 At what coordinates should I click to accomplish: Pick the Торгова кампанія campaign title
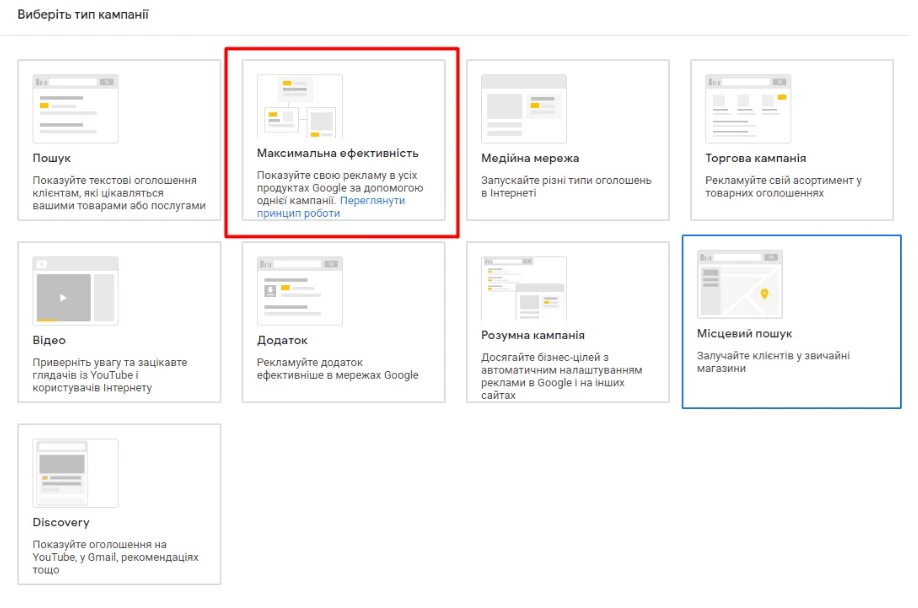pyautogui.click(x=755, y=159)
